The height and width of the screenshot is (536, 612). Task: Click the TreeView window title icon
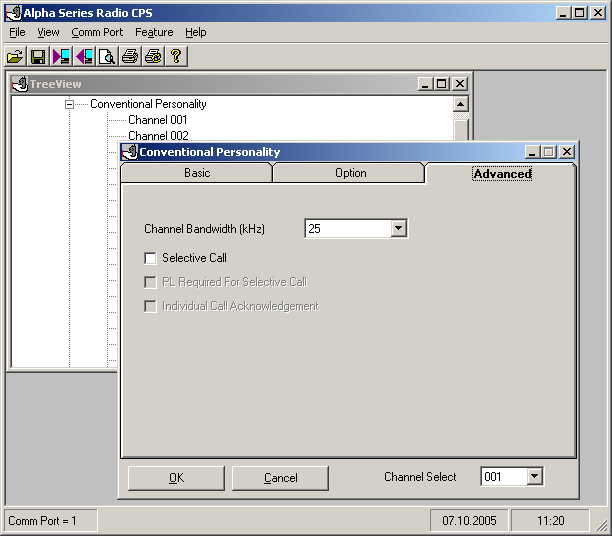tap(20, 84)
